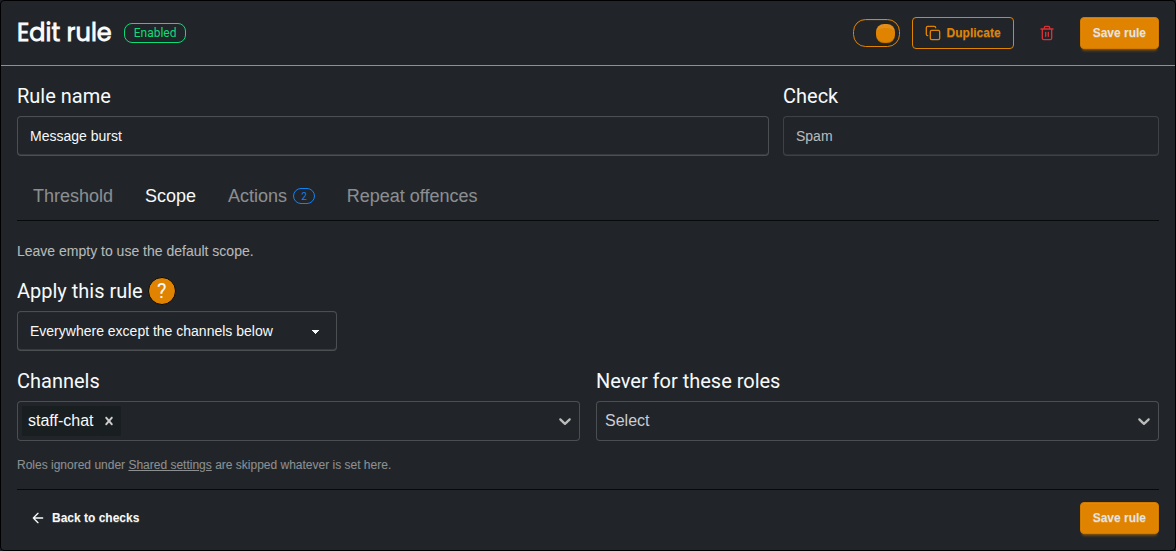
Task: Open the Shared settings link
Action: [170, 465]
